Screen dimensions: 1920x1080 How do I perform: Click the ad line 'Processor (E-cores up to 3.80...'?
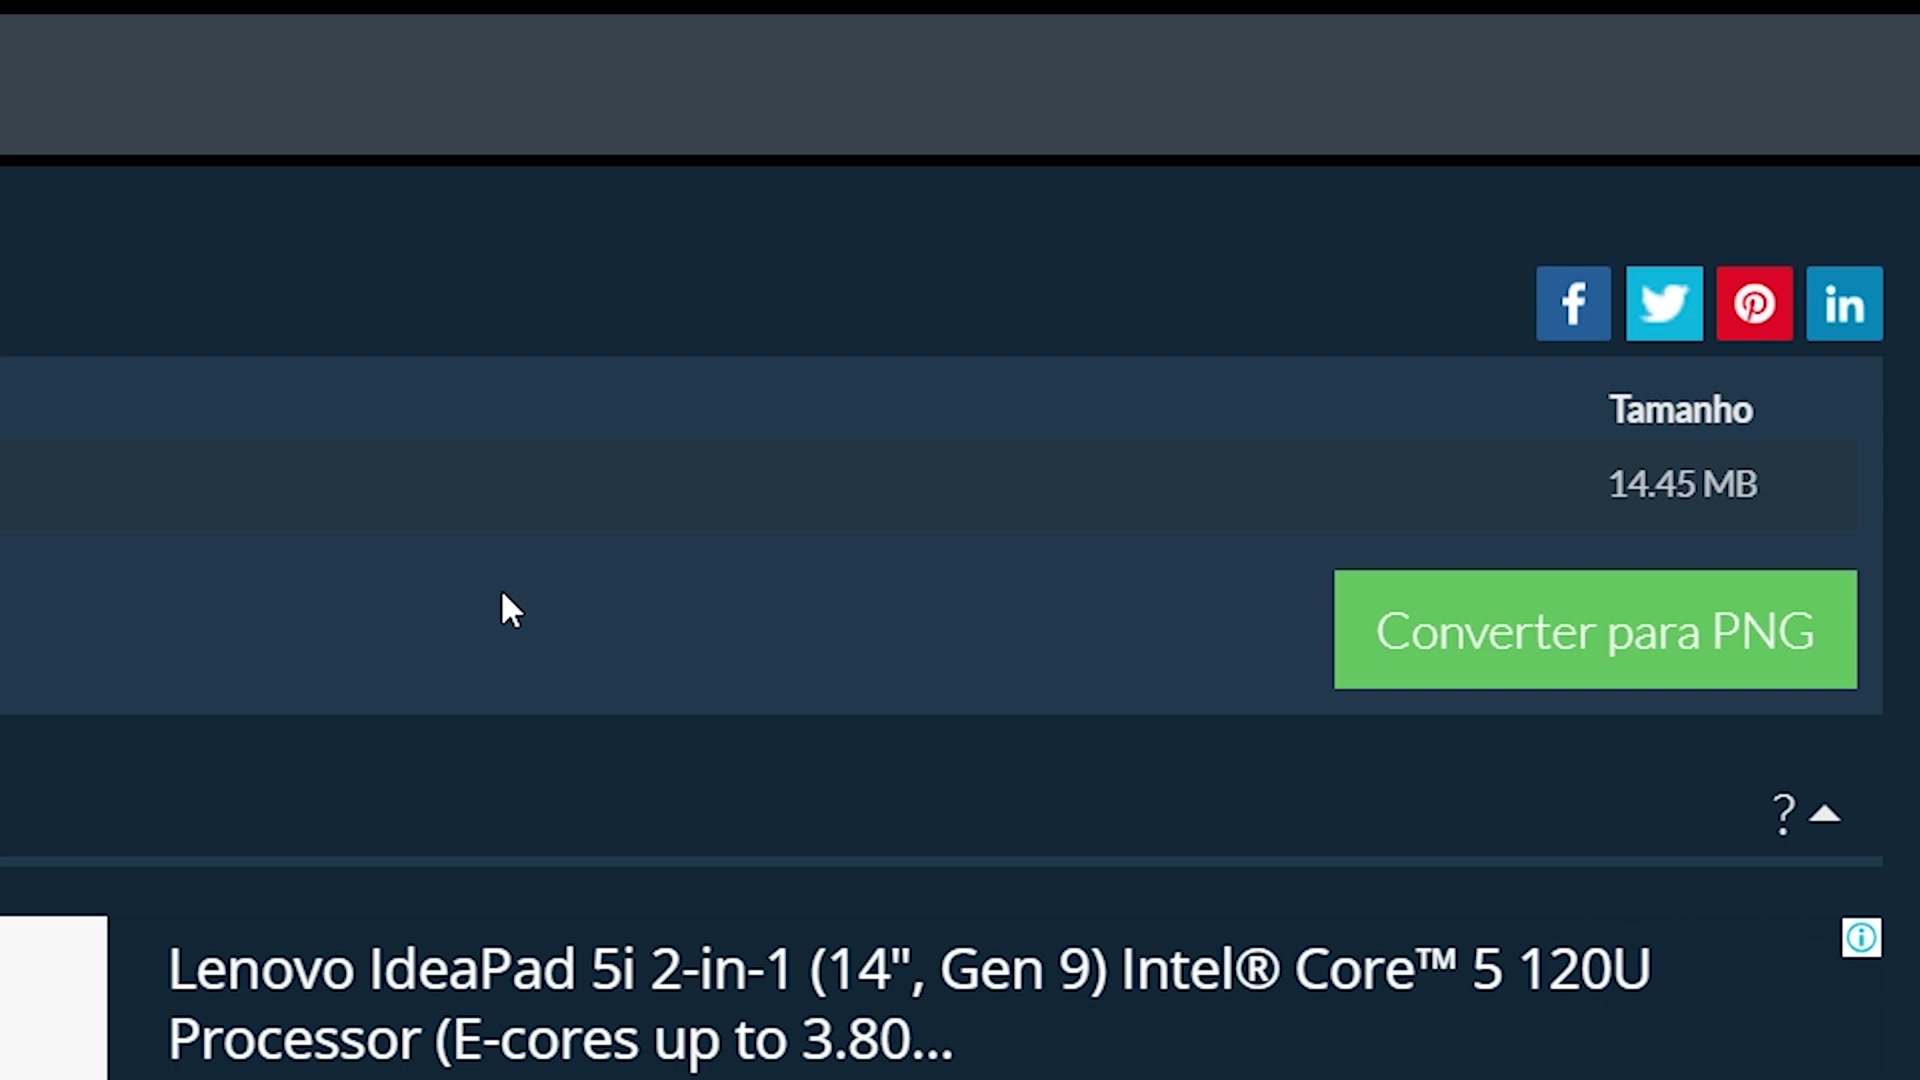tap(560, 1040)
